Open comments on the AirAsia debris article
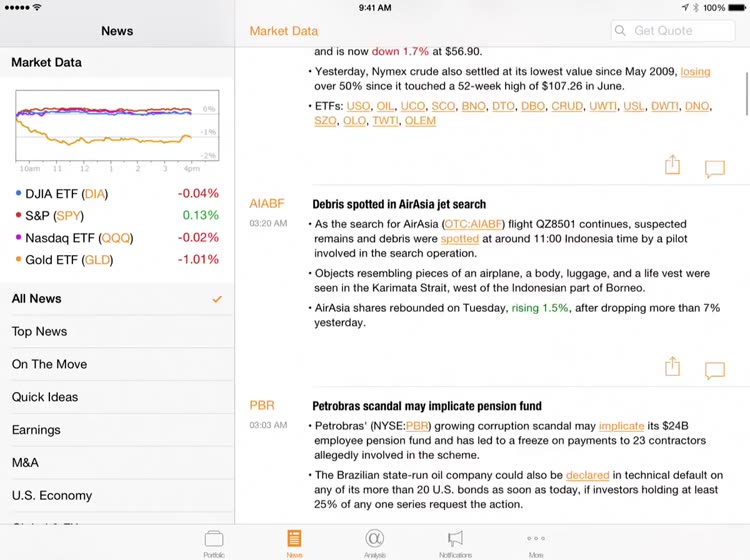This screenshot has height=560, width=750. pyautogui.click(x=715, y=371)
